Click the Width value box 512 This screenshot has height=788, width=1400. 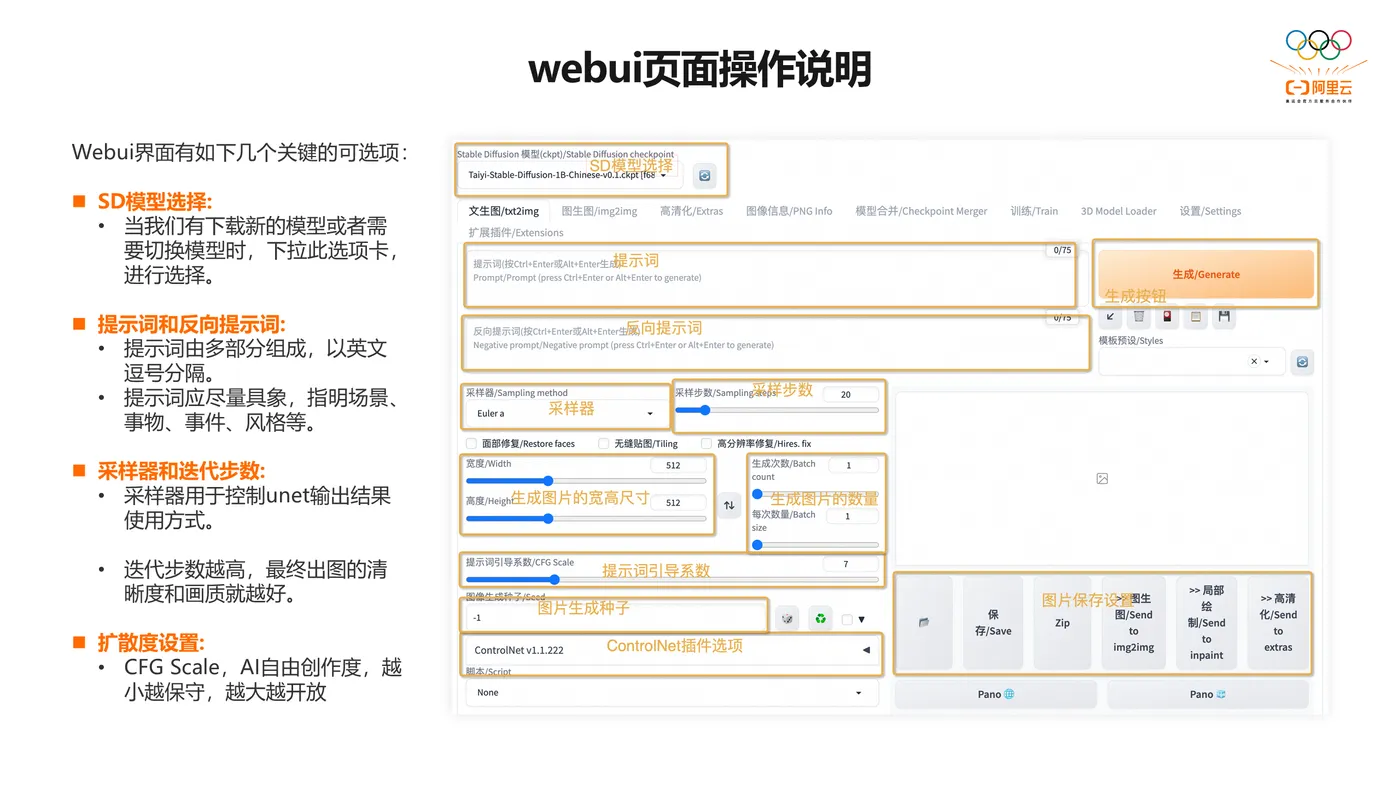coord(678,465)
